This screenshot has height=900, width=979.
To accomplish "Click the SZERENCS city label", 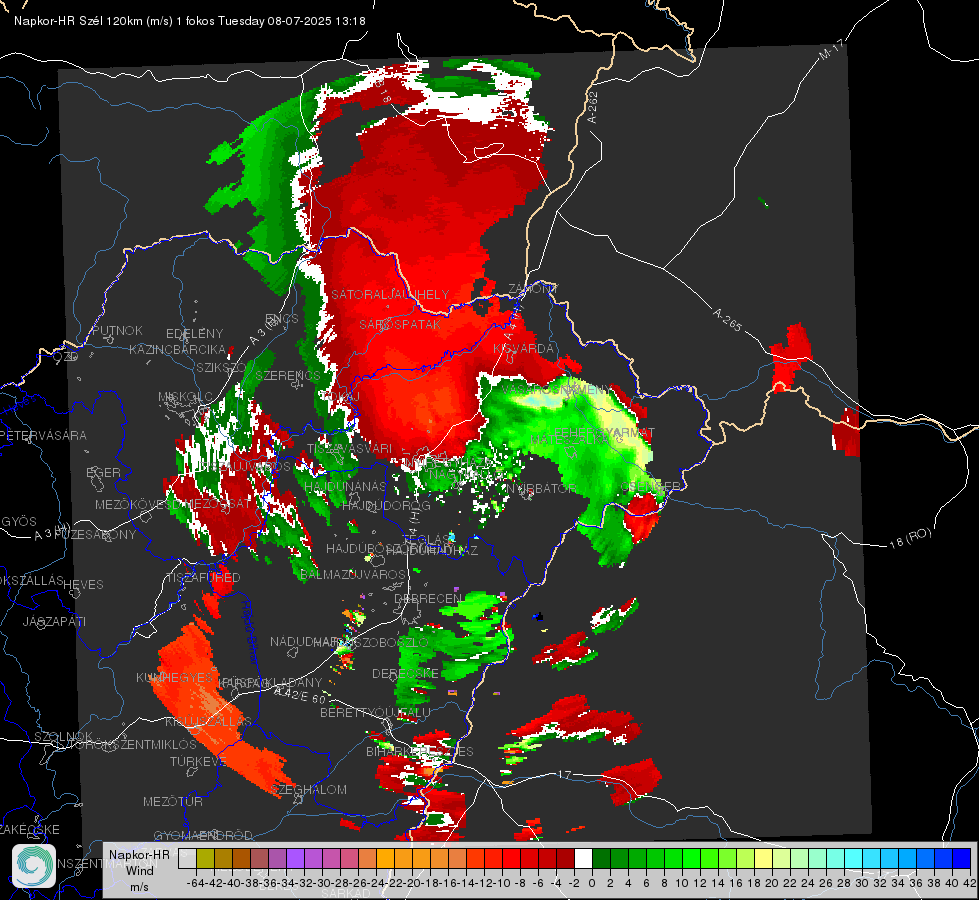I will pyautogui.click(x=288, y=375).
